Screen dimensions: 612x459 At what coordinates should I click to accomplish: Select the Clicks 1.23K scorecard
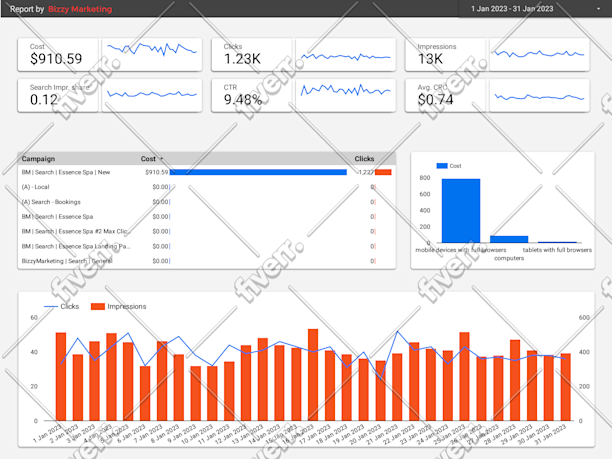click(251, 55)
